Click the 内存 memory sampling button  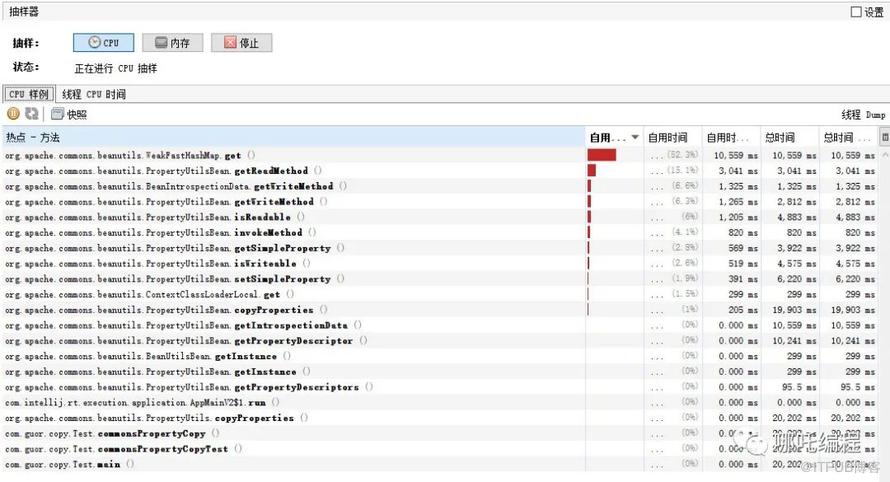coord(173,43)
